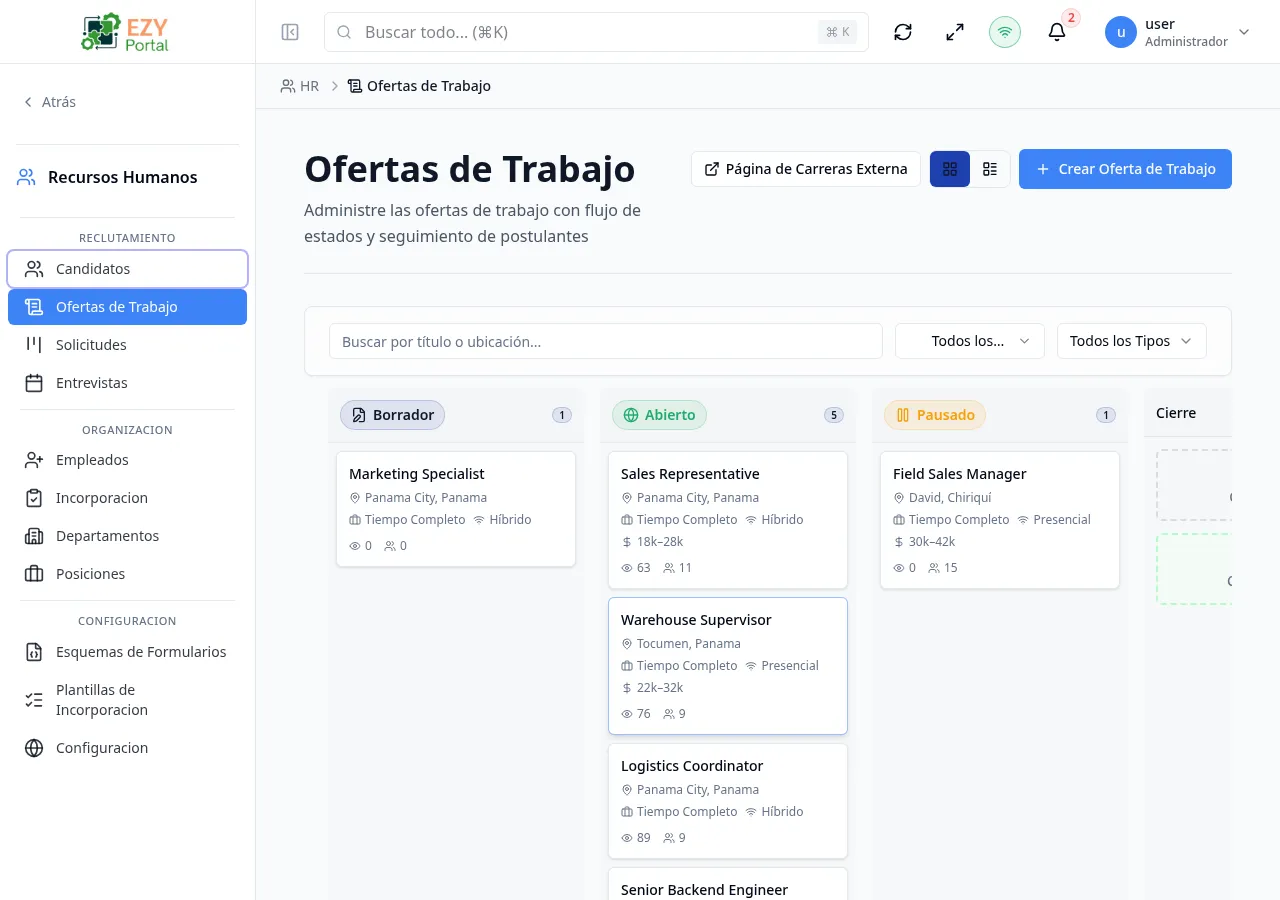Click David, Chiriquí location text
This screenshot has height=900, width=1280.
[950, 498]
